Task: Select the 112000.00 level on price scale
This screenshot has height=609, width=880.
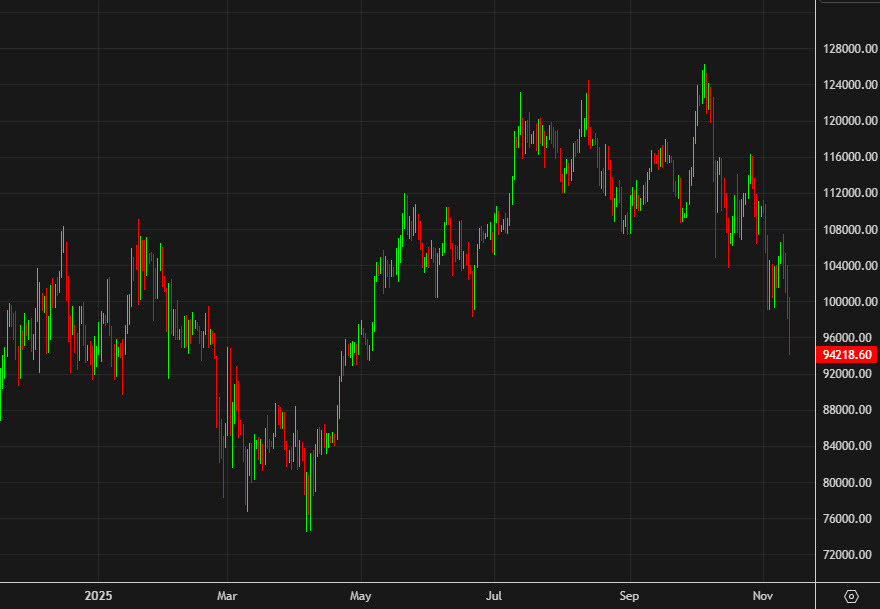Action: (x=846, y=193)
